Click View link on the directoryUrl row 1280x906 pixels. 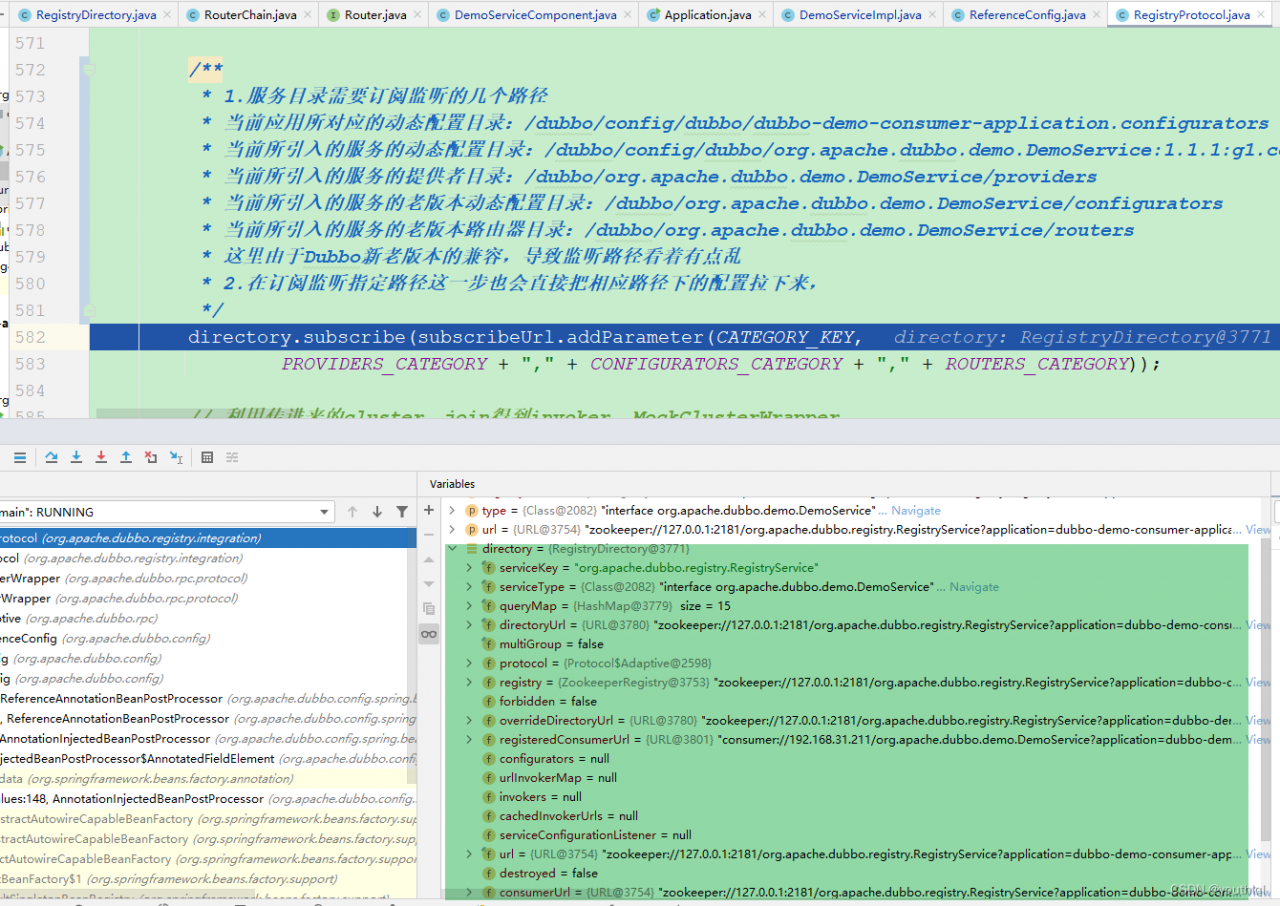click(1258, 625)
